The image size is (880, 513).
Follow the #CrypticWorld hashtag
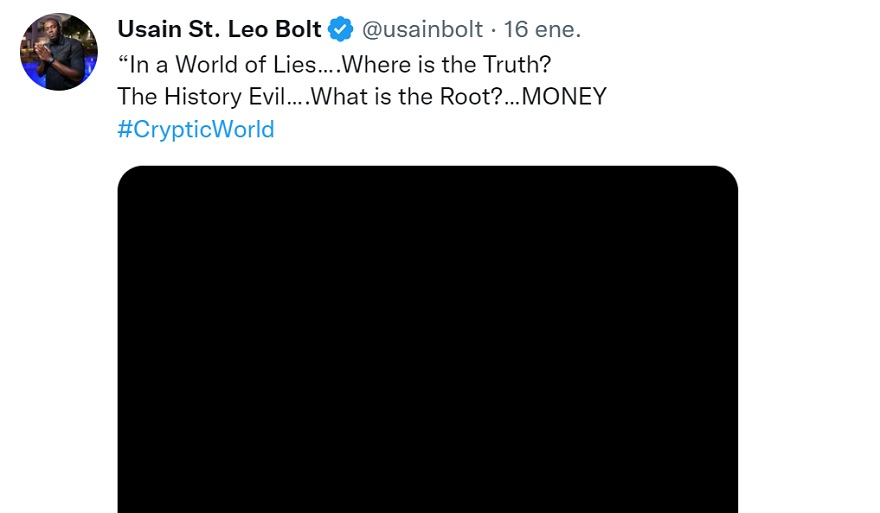pyautogui.click(x=195, y=129)
